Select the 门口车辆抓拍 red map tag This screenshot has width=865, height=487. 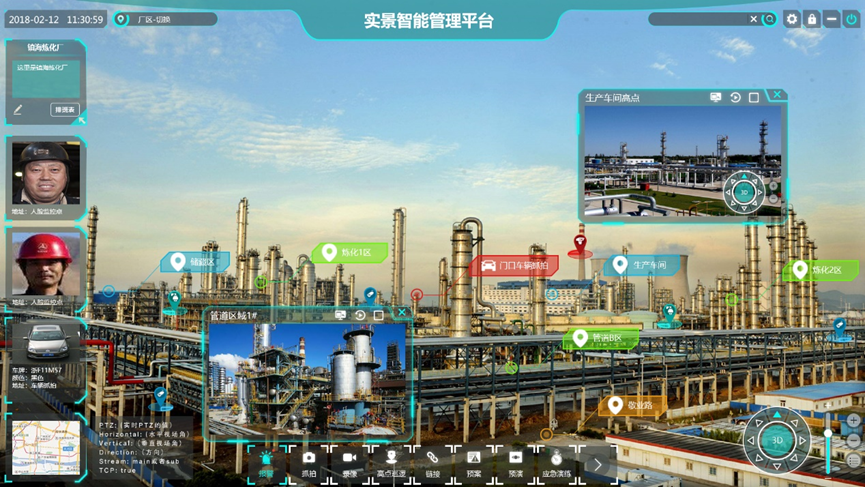(516, 266)
